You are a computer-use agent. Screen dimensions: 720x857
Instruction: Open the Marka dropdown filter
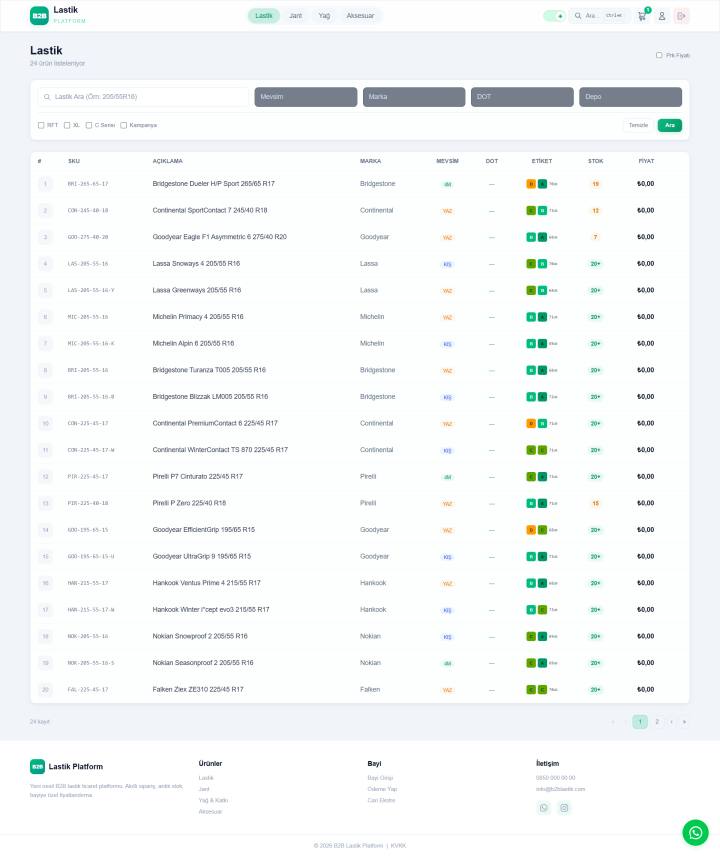tap(414, 97)
